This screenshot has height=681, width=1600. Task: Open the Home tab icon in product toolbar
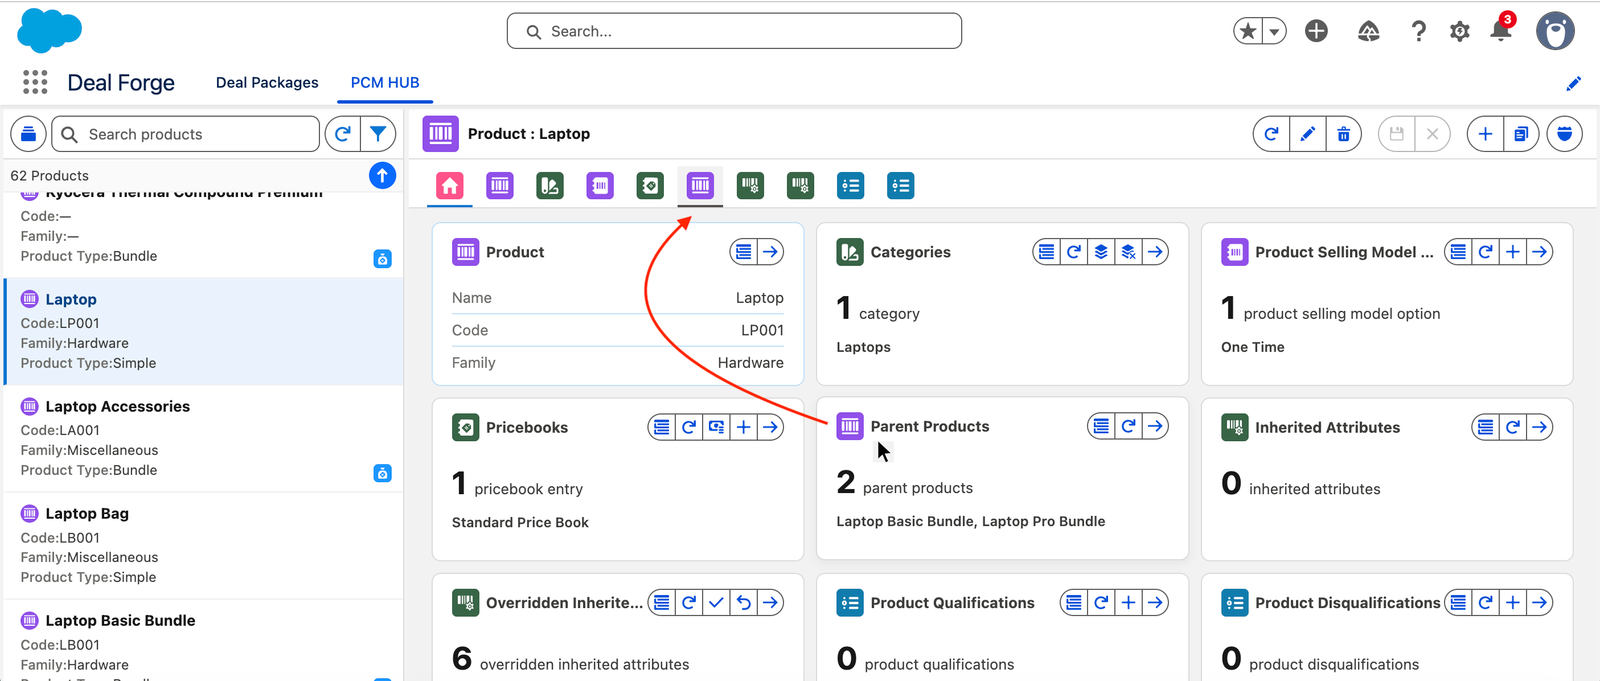[x=450, y=185]
